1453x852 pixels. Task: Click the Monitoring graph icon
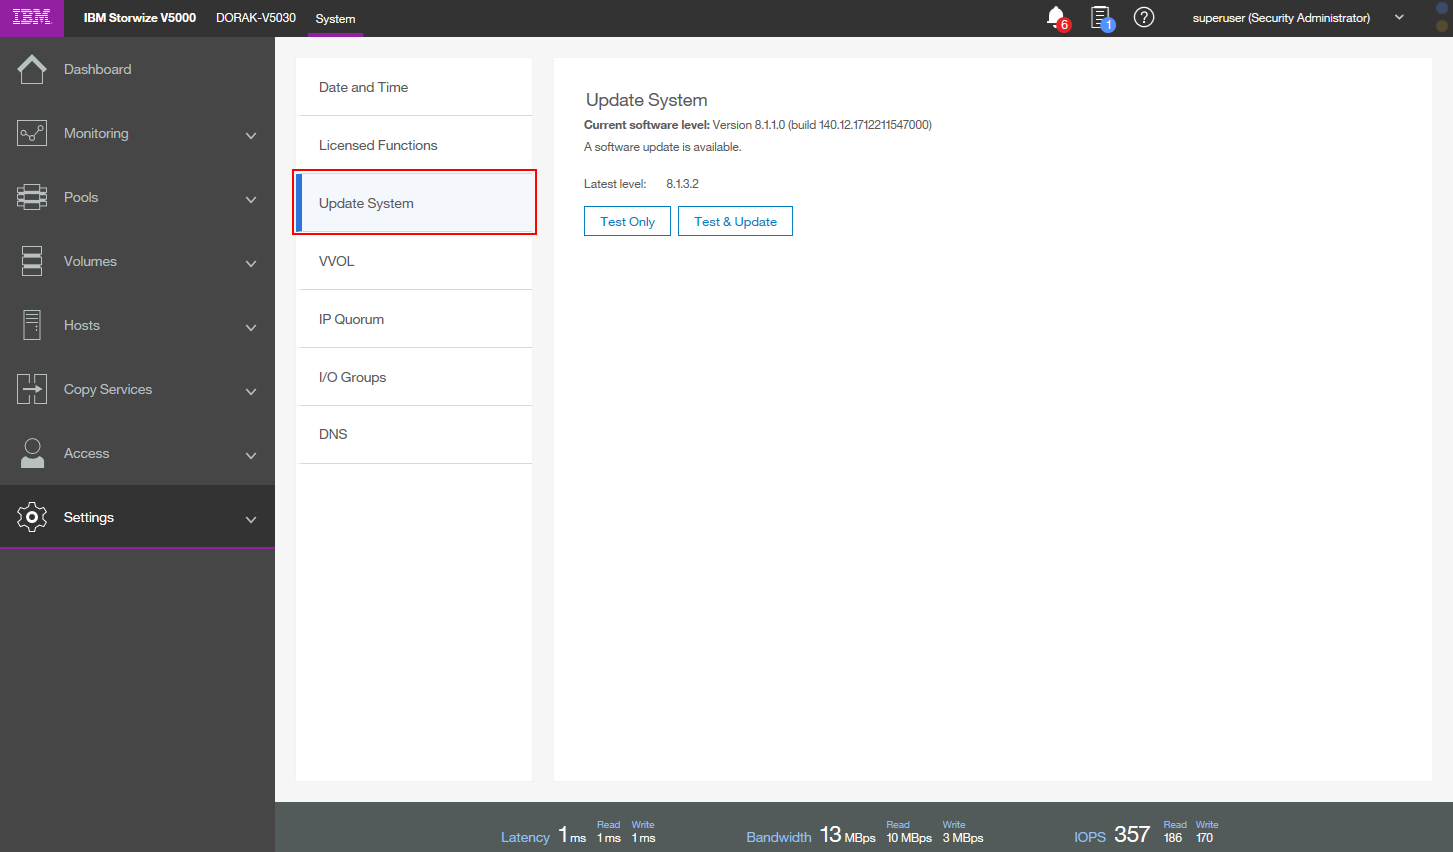point(32,133)
